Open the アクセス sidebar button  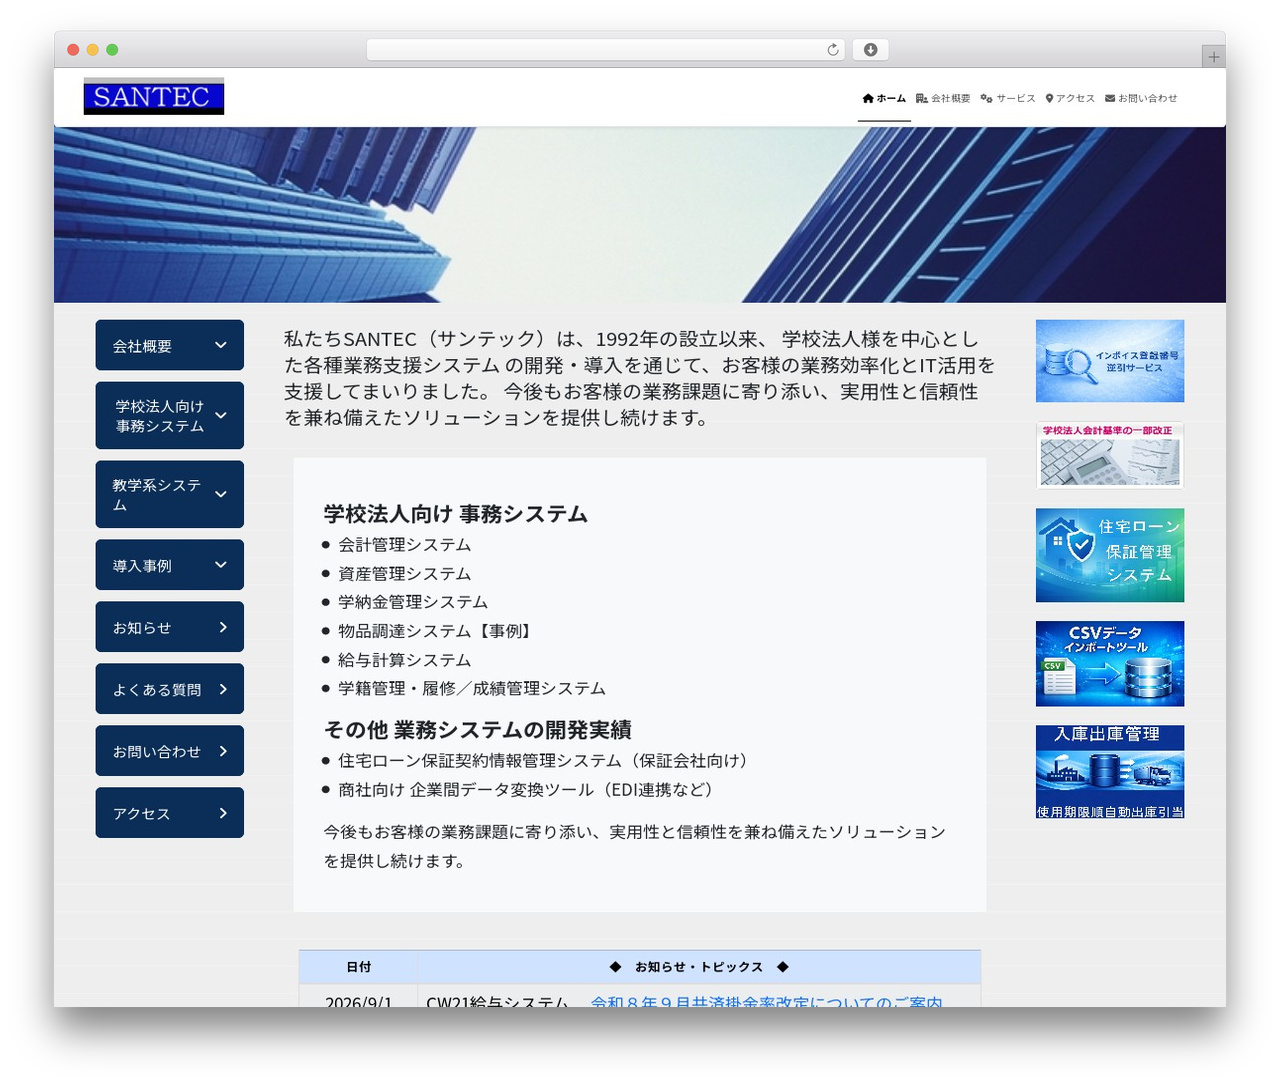170,813
